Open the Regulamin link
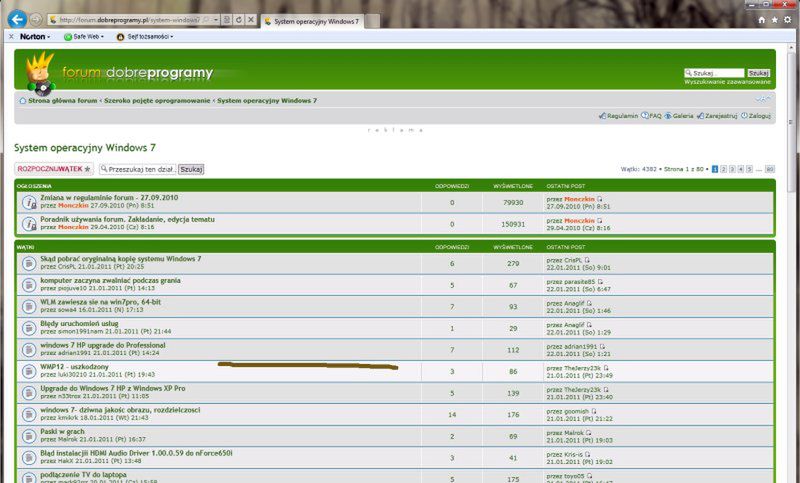This screenshot has height=483, width=800. 618,116
